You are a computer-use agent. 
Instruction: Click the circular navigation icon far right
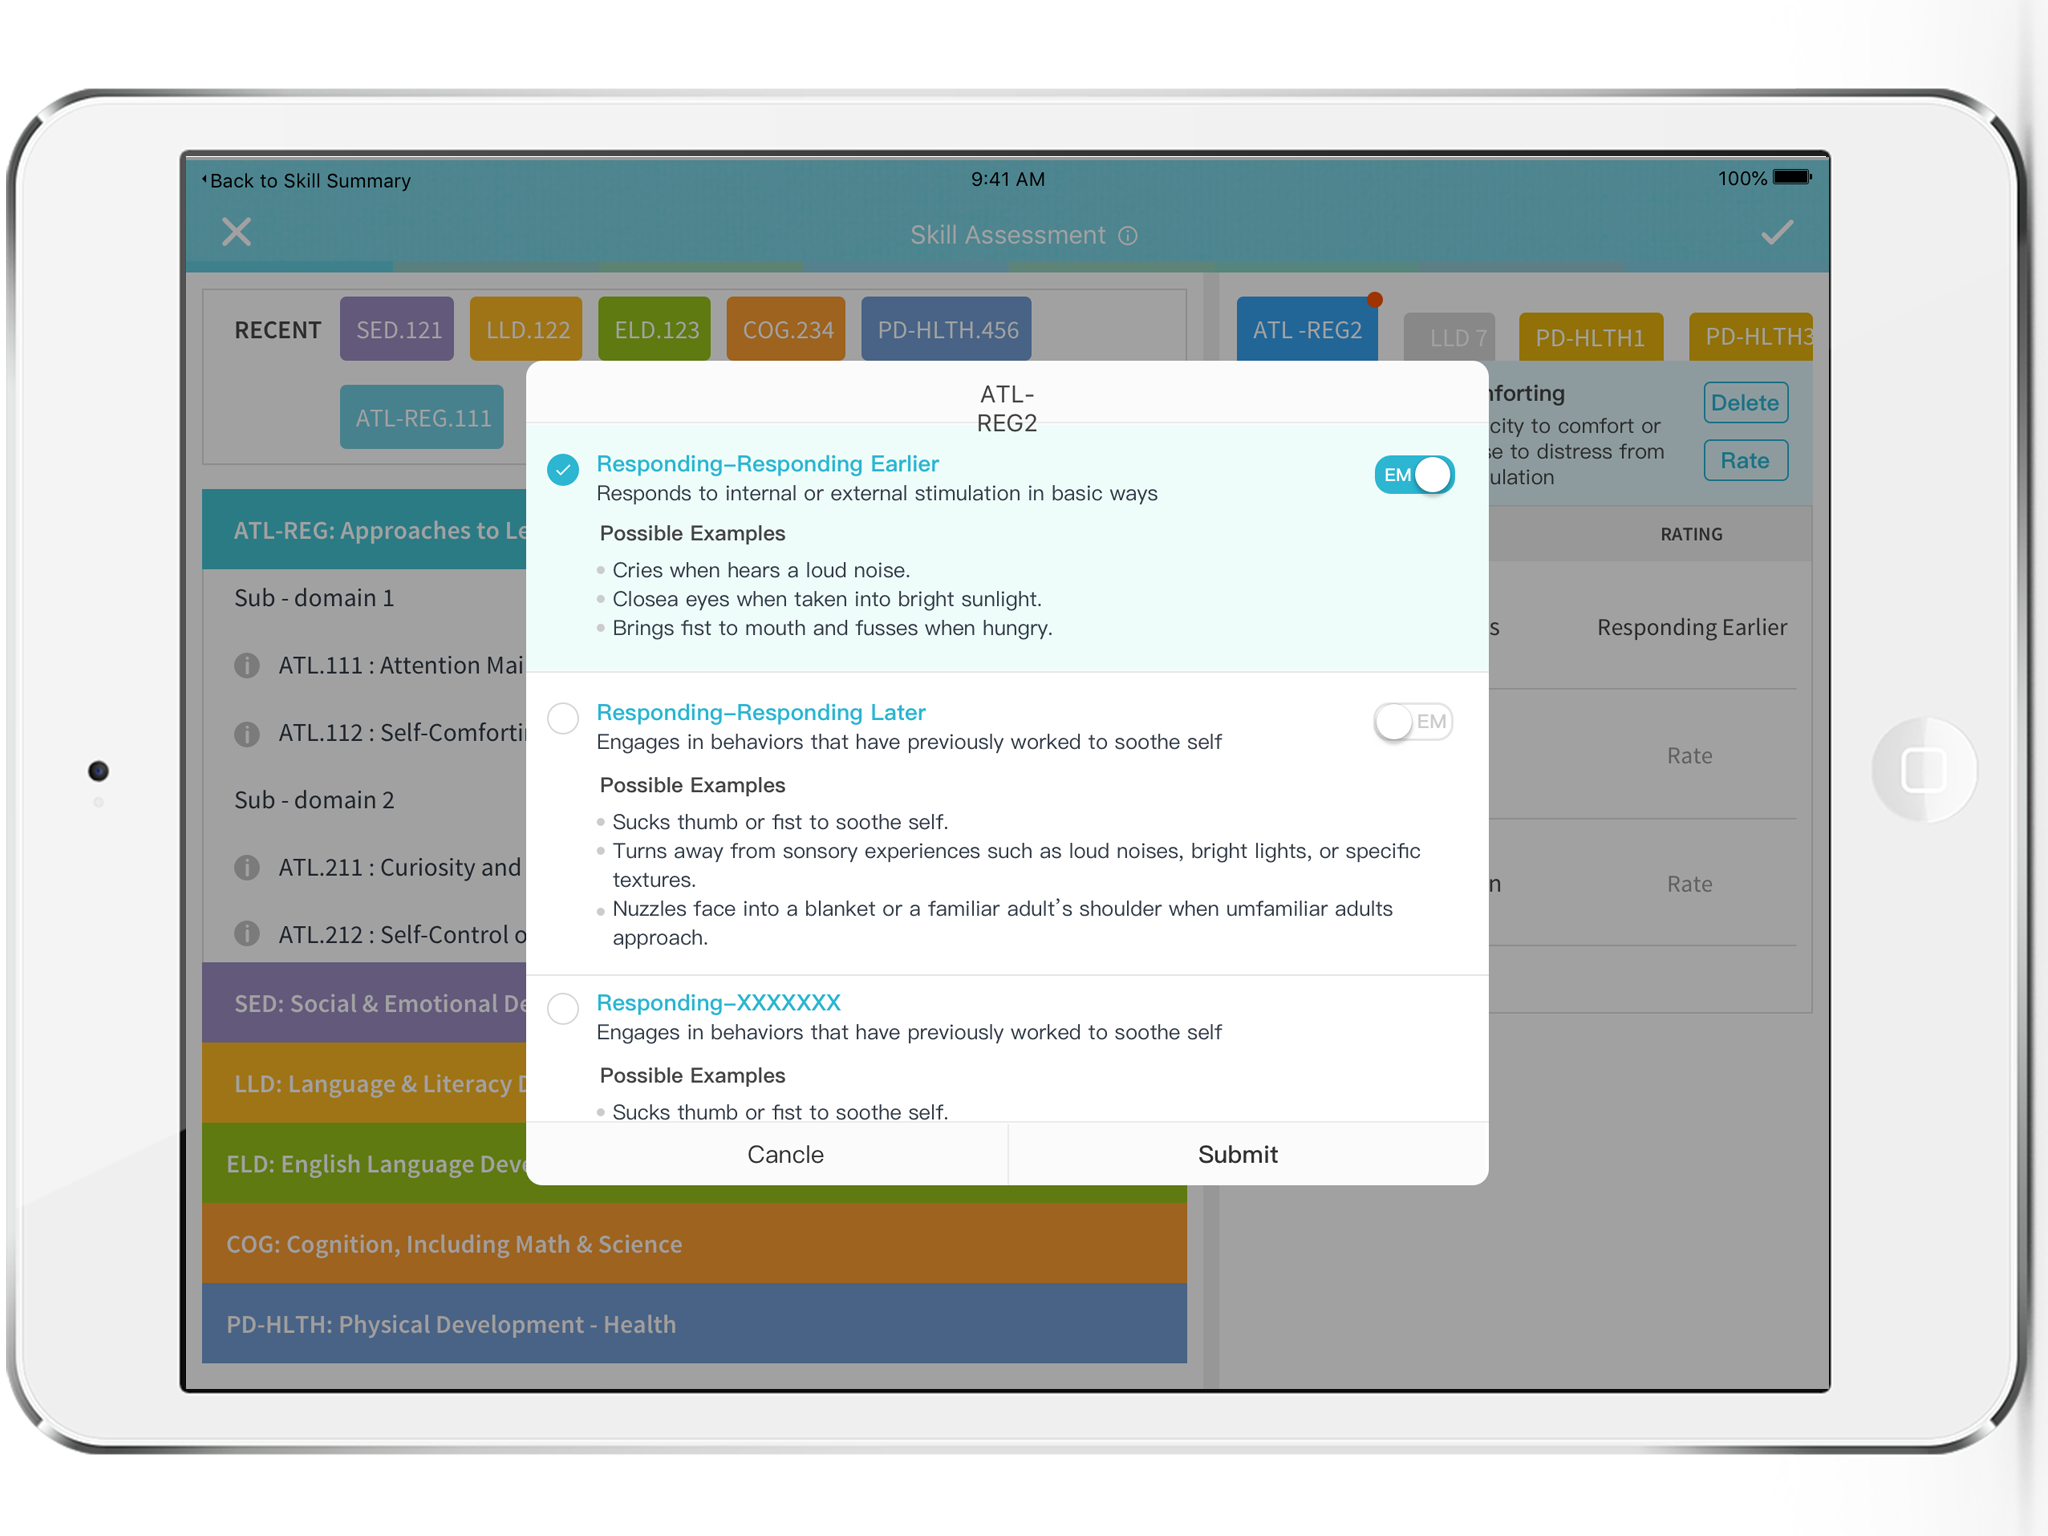1917,768
